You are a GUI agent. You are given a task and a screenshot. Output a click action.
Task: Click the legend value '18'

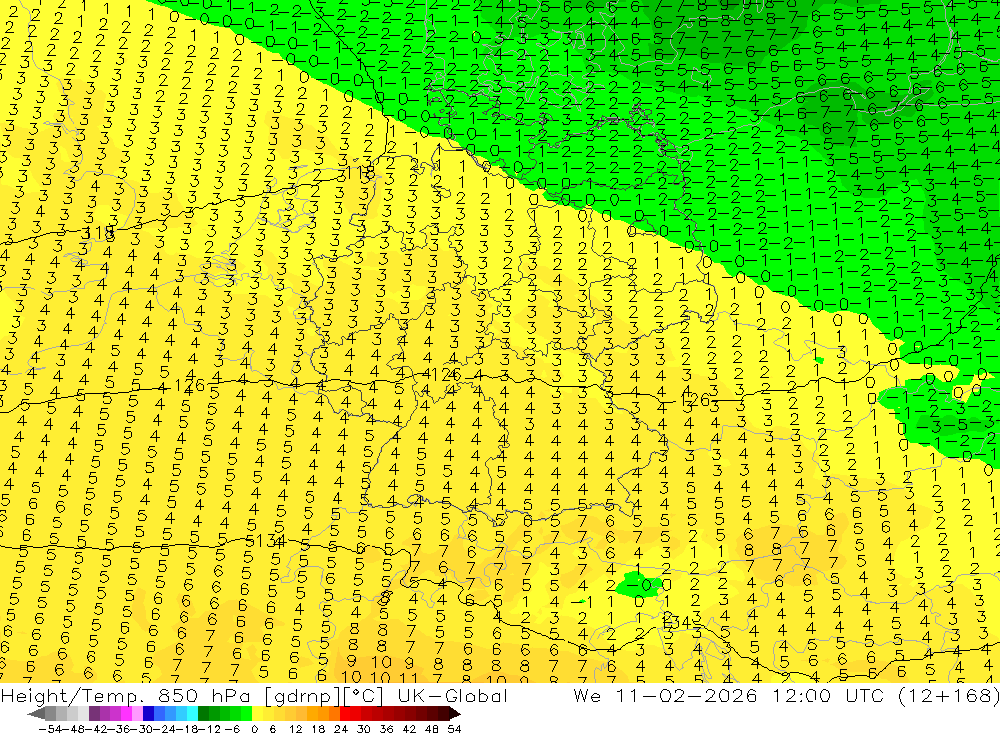pyautogui.click(x=318, y=729)
